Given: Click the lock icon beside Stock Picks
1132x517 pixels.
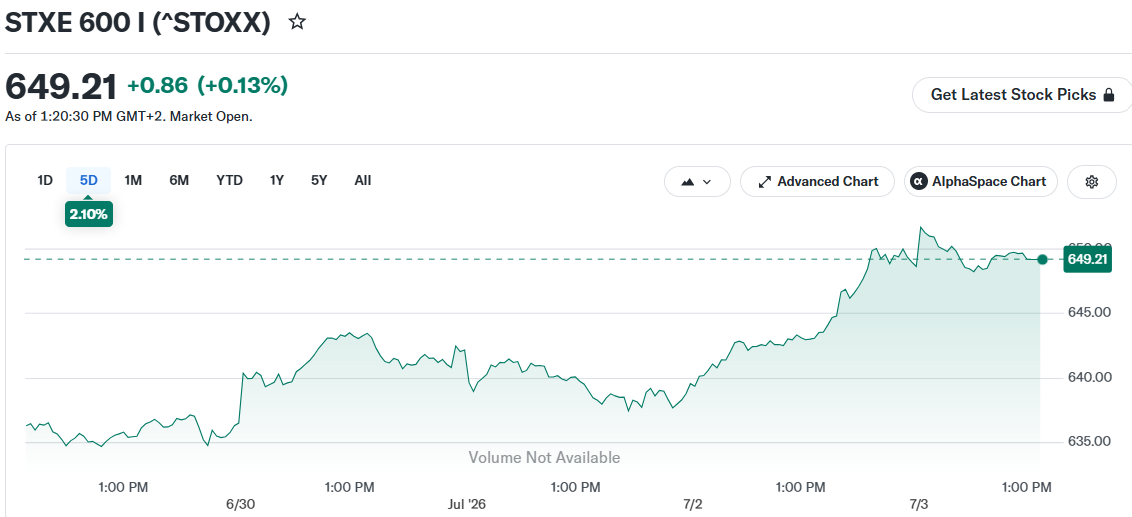Looking at the screenshot, I should pos(1110,95).
